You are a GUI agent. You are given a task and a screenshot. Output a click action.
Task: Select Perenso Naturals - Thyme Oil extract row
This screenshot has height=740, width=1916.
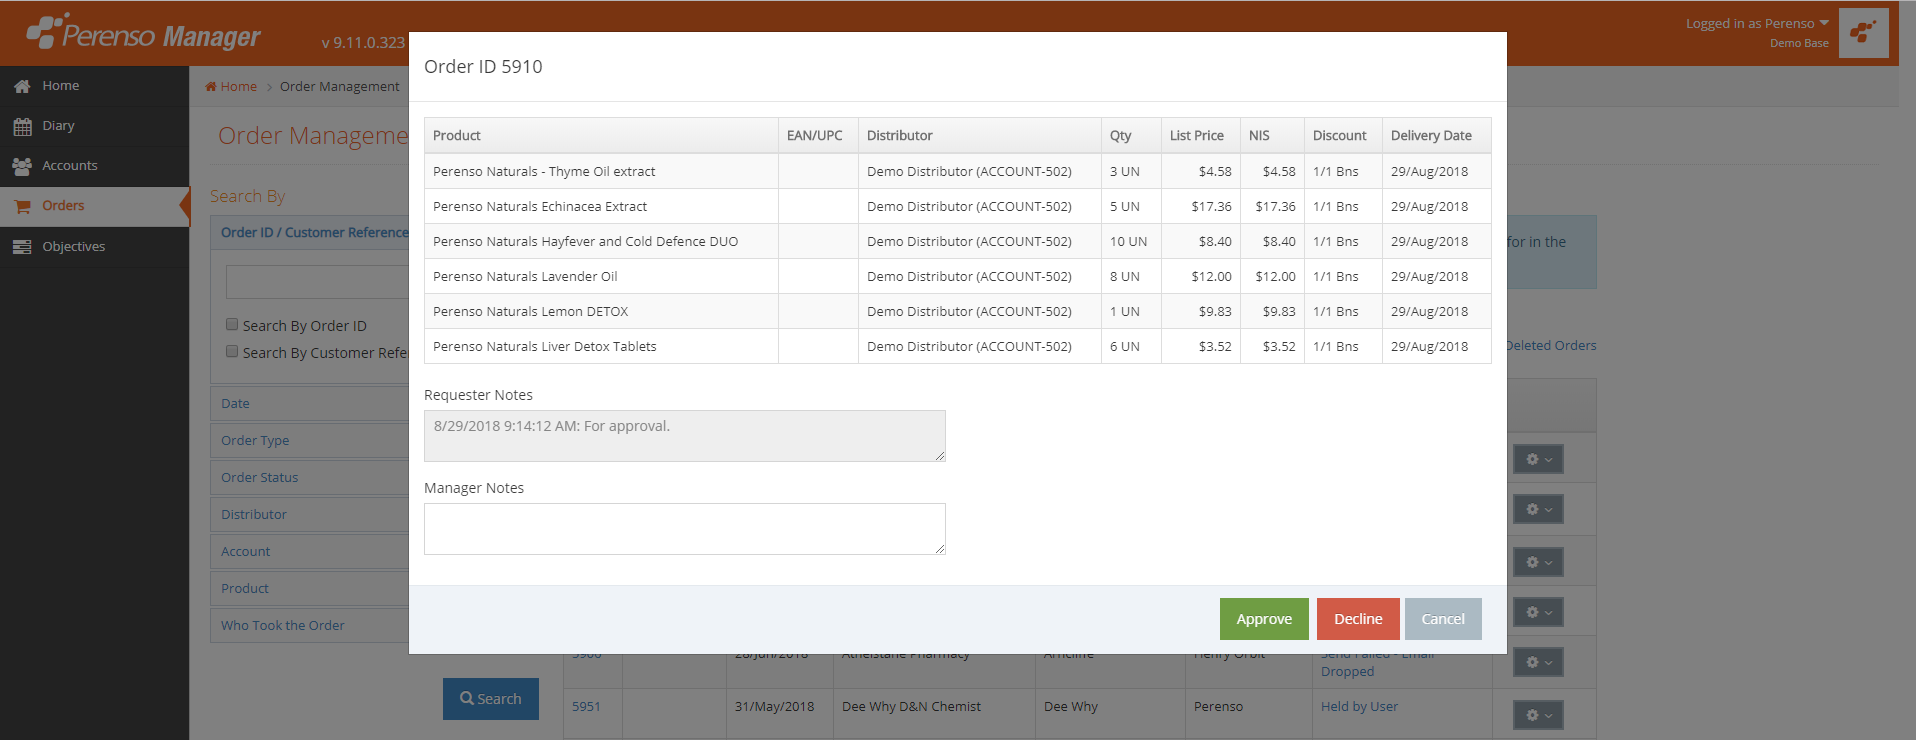click(957, 171)
